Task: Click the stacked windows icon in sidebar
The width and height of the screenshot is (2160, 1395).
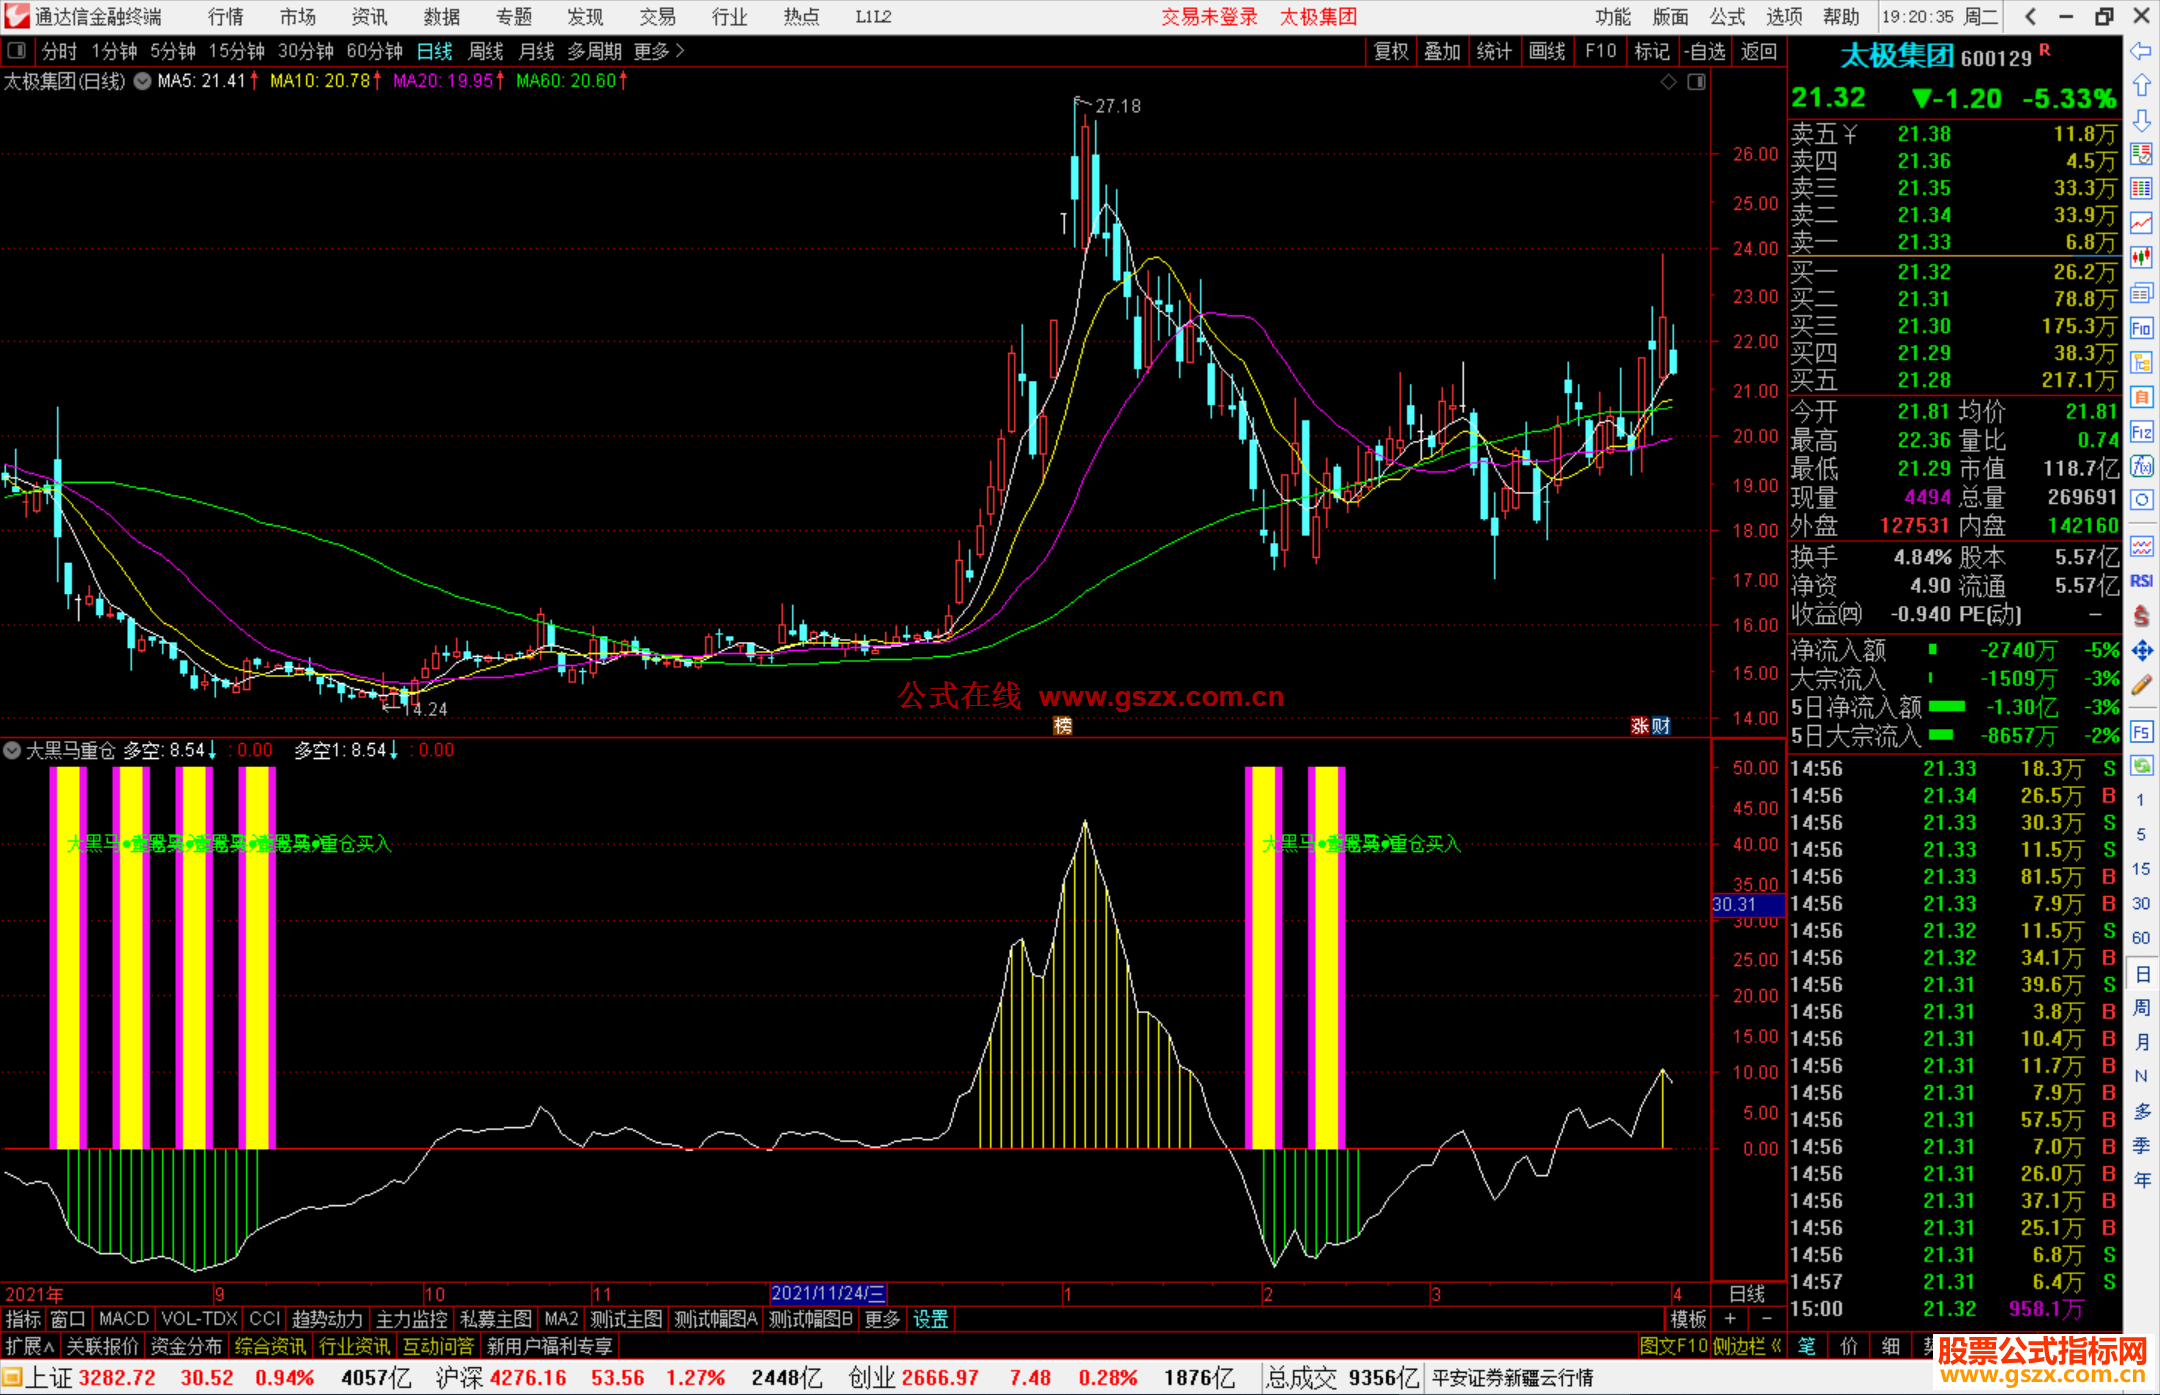Action: 2141,293
